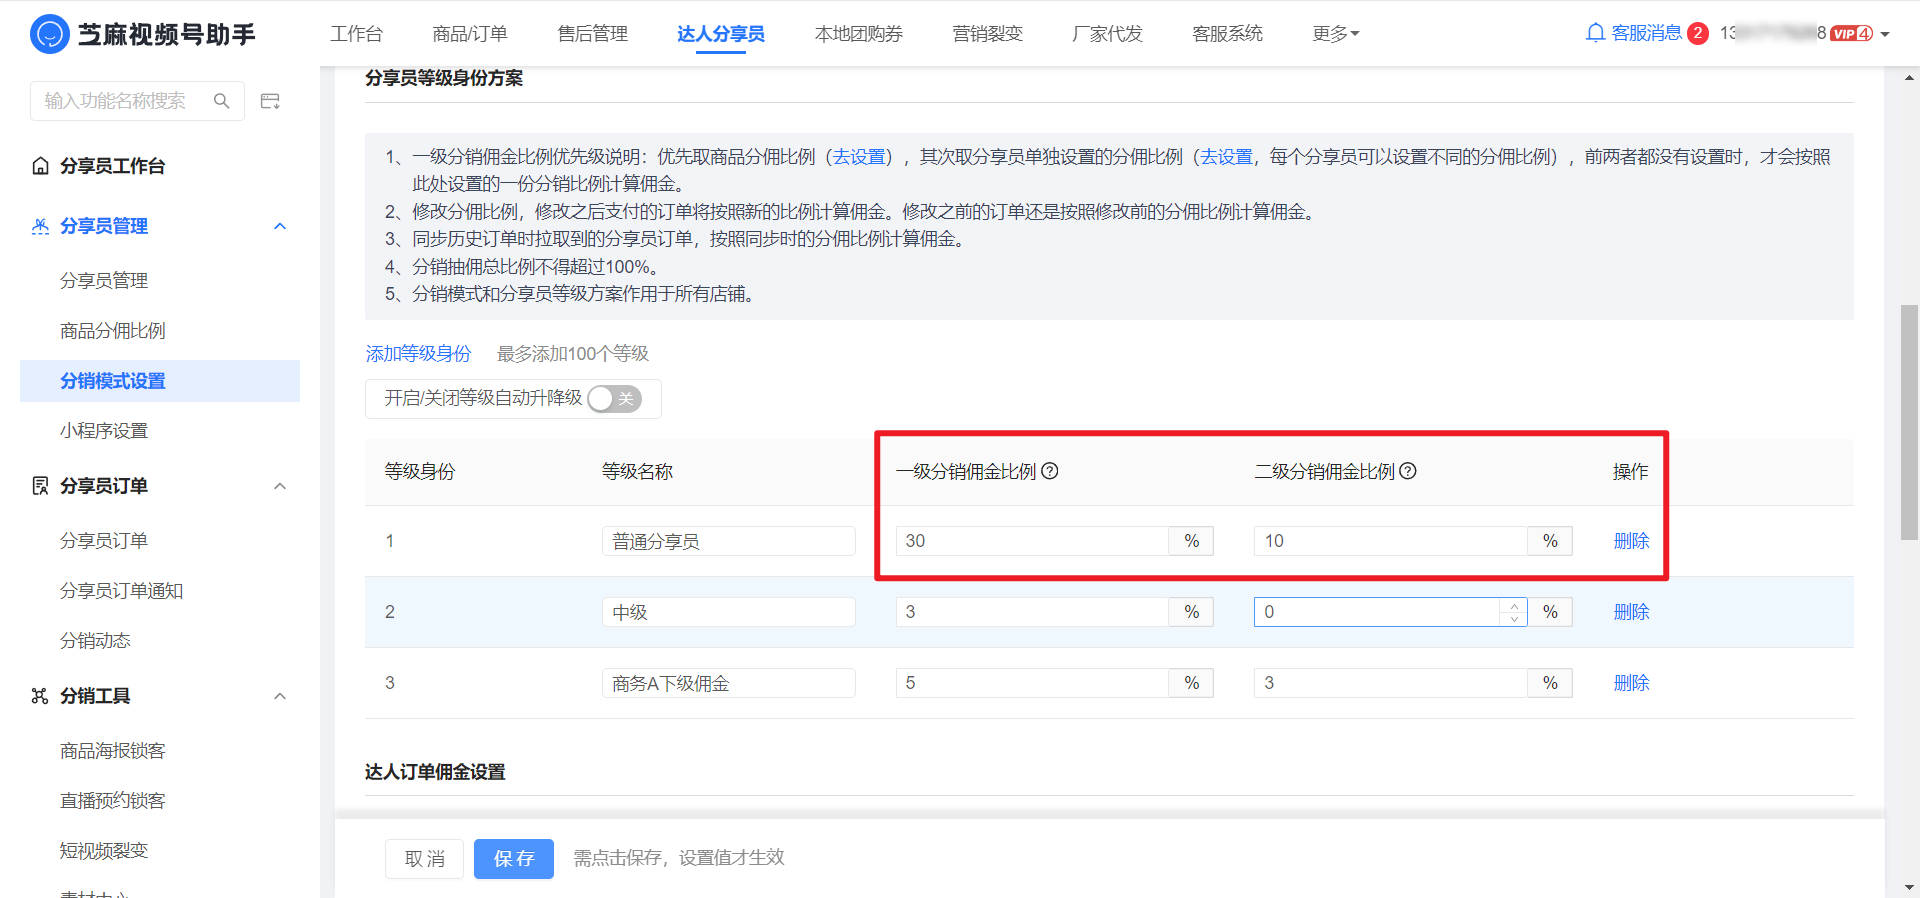
Task: Collapse the 分销工具 section chevron
Action: coord(280,696)
